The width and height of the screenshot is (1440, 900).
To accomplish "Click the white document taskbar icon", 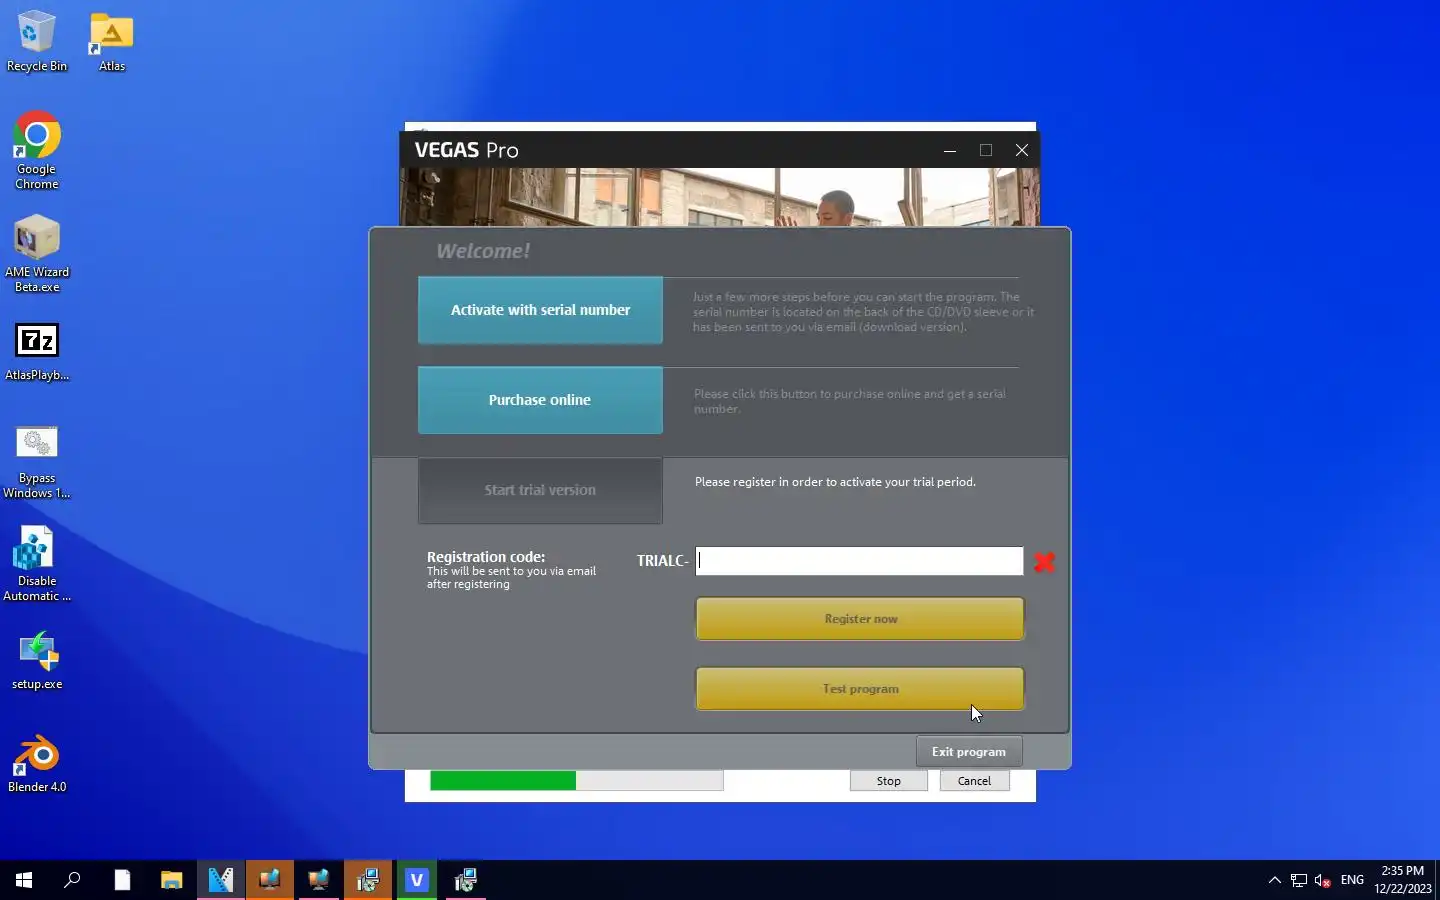I will point(122,880).
